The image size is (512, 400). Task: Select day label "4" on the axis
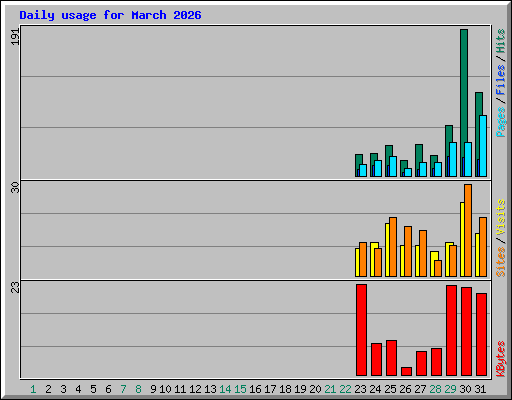(78, 389)
